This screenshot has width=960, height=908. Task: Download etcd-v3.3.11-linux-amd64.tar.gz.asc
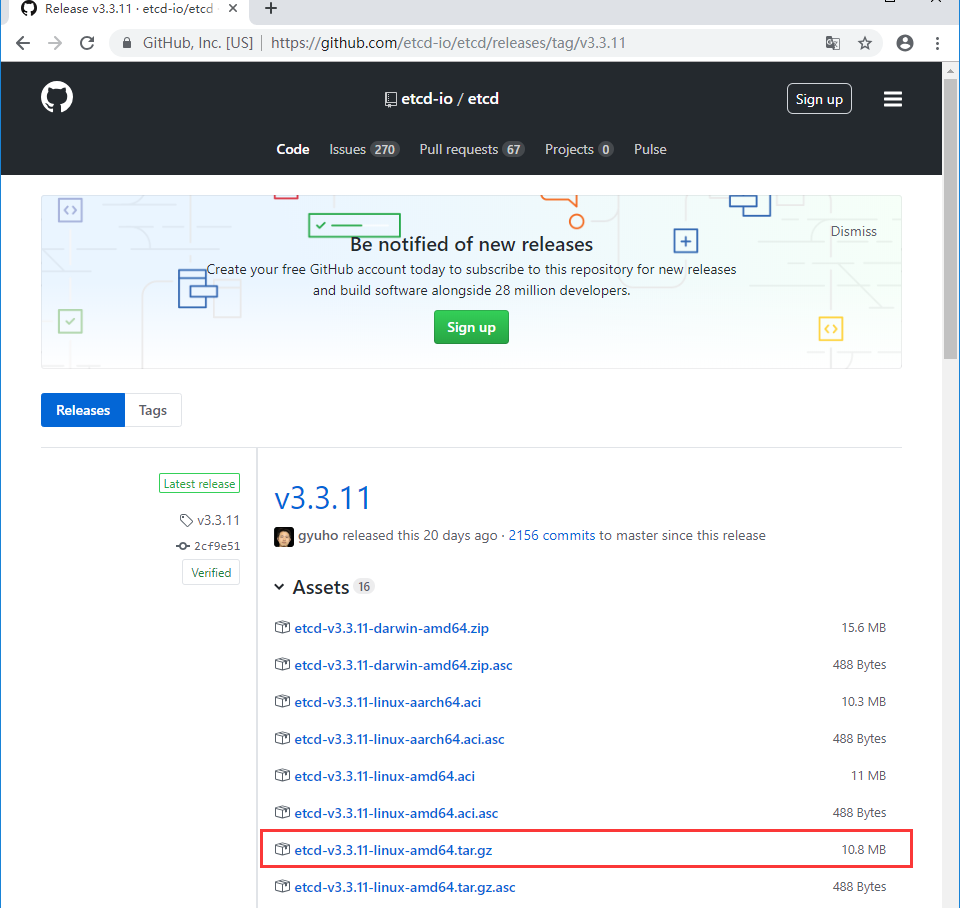(405, 887)
